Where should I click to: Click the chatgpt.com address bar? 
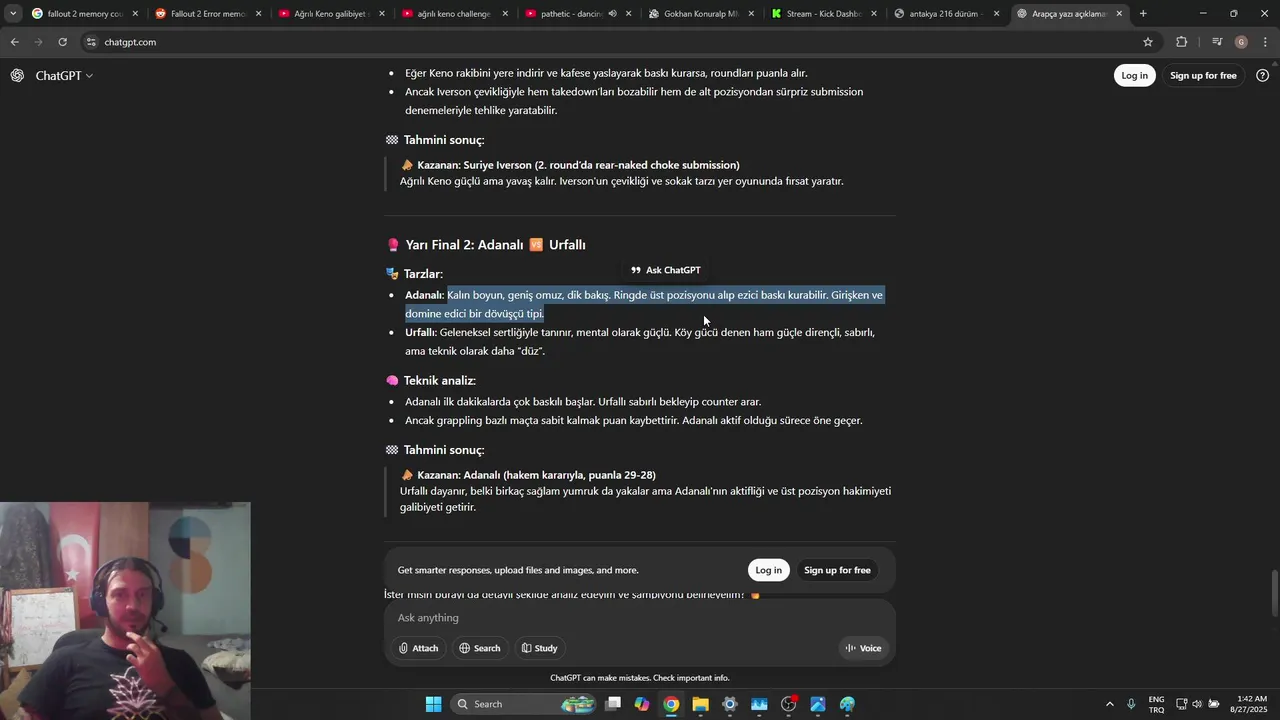620,42
